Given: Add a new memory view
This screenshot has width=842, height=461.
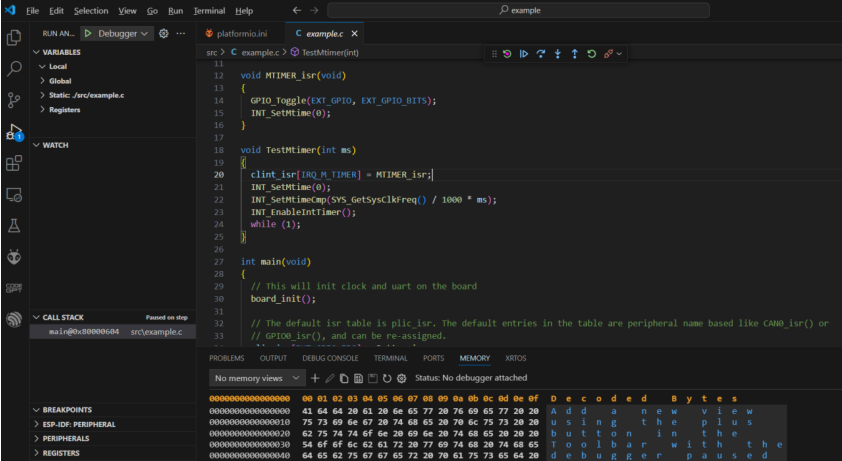Looking at the screenshot, I should 315,378.
